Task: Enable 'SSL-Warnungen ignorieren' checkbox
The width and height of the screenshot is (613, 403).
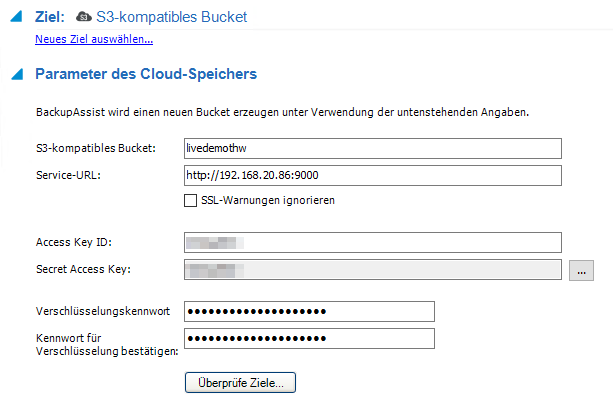Action: coord(191,200)
